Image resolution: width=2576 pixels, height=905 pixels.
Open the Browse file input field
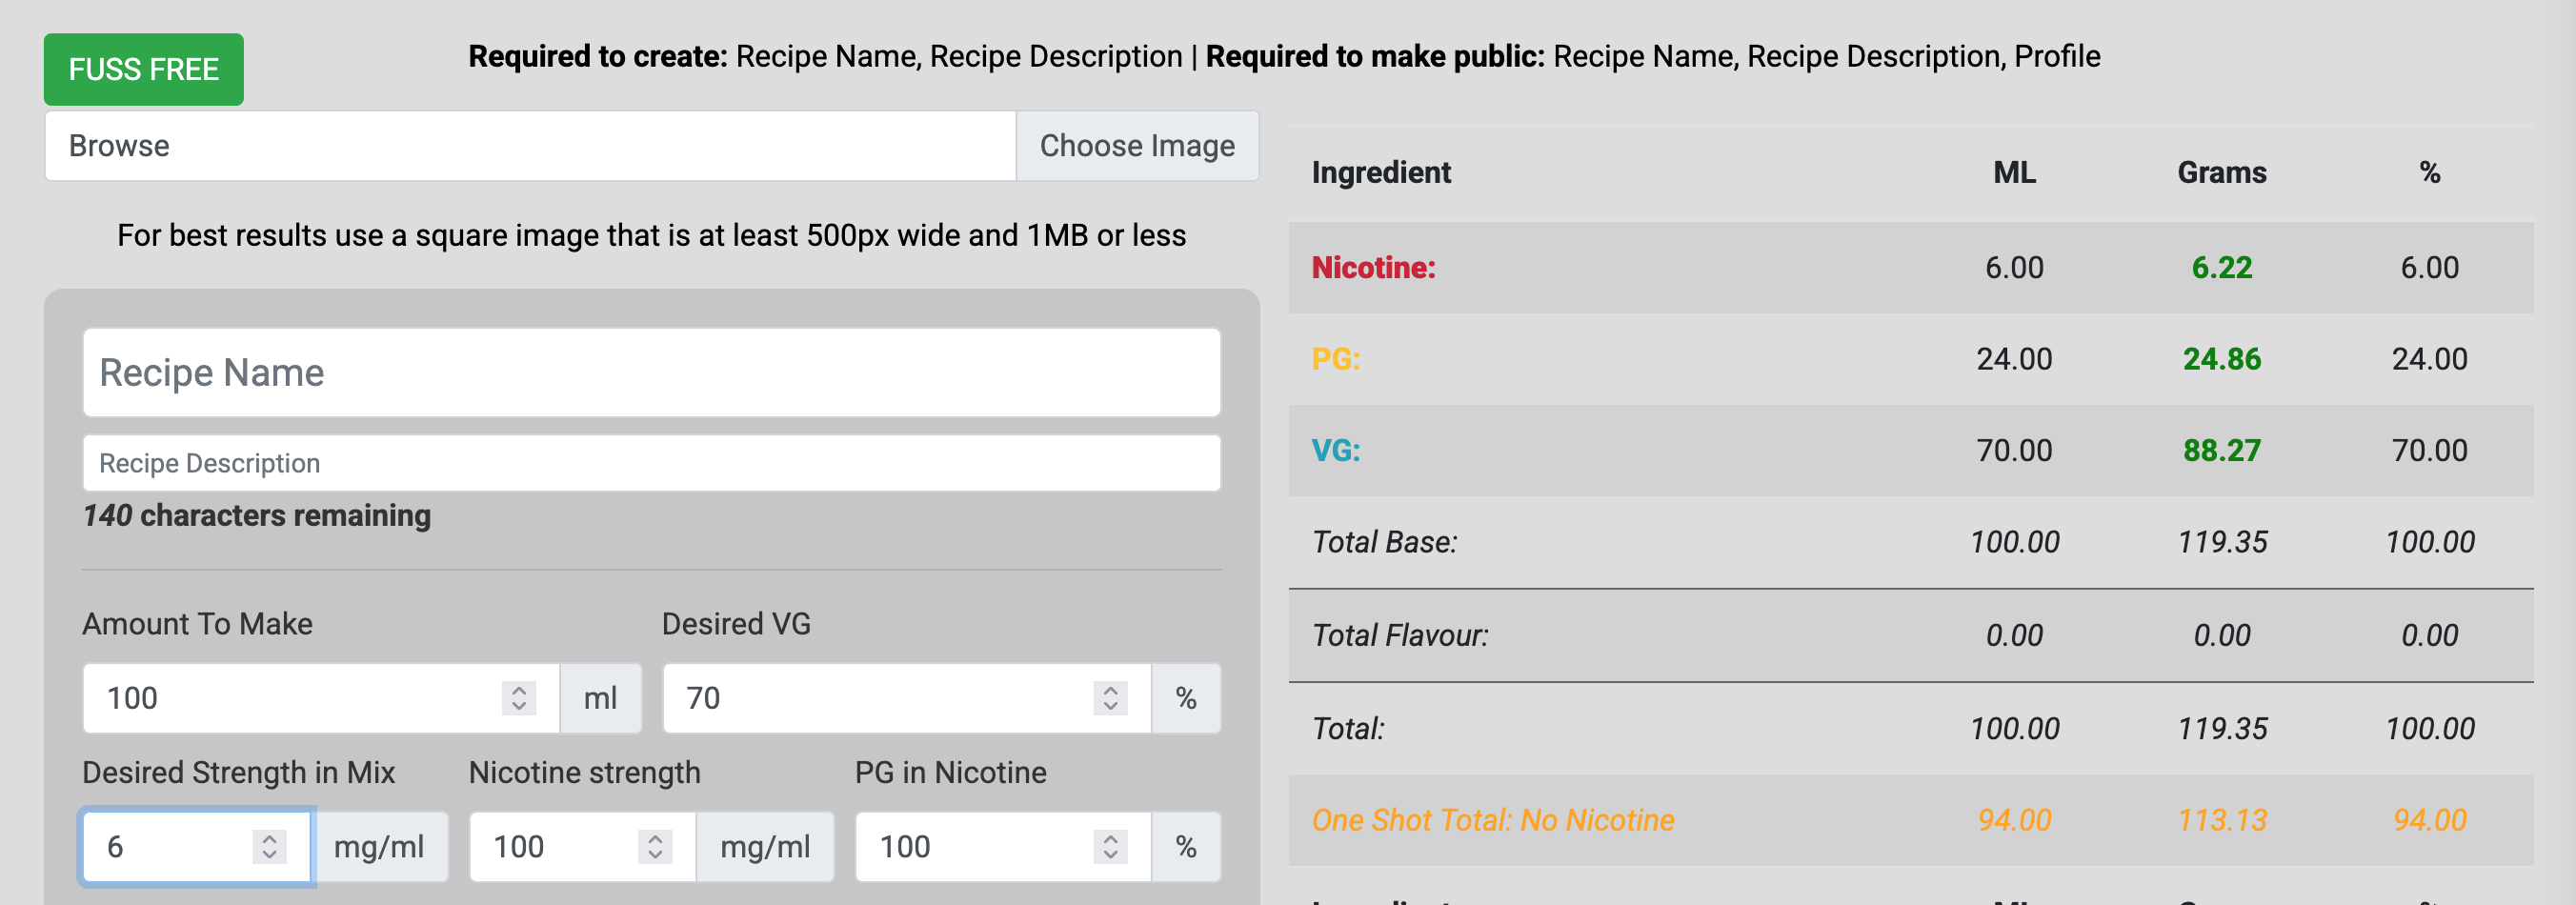(530, 146)
